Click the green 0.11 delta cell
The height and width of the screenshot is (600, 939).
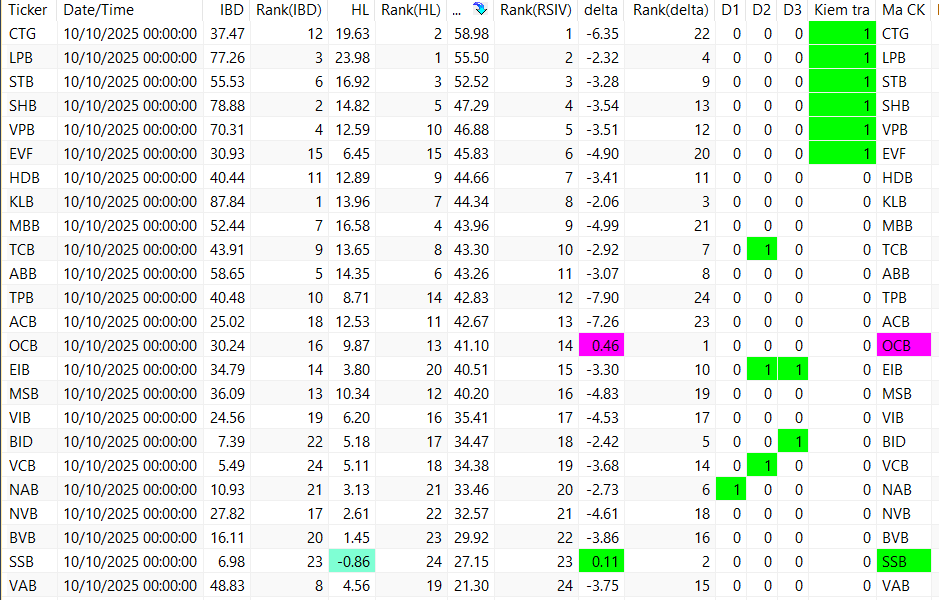601,561
